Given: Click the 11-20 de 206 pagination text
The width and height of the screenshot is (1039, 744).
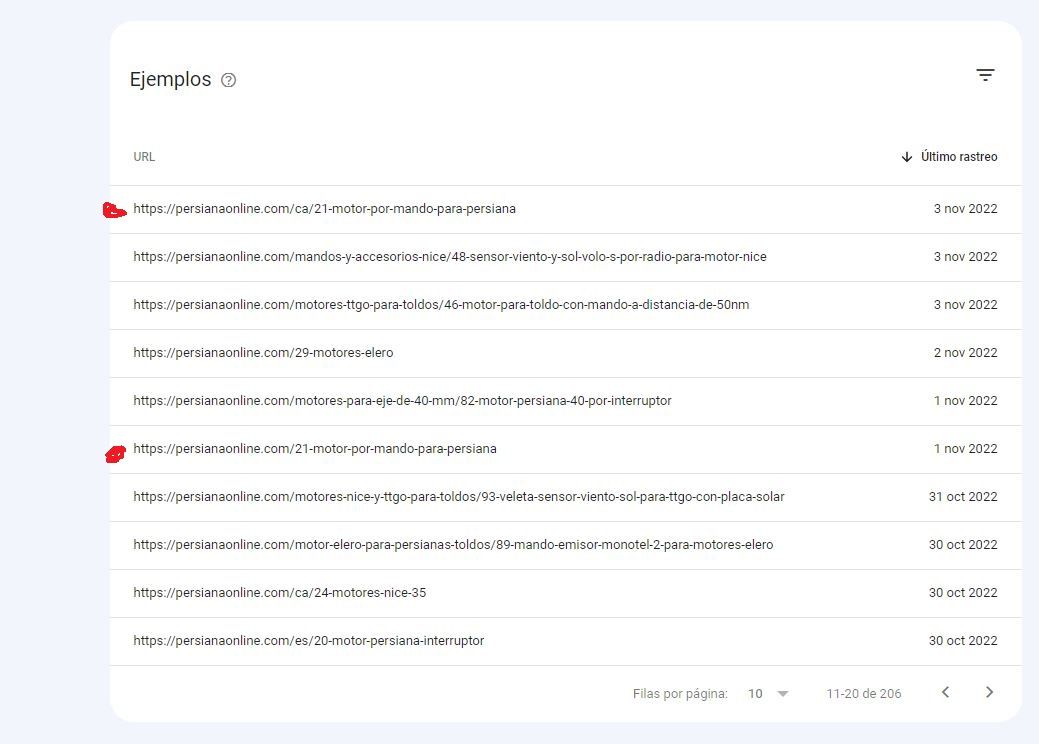Looking at the screenshot, I should point(863,694).
